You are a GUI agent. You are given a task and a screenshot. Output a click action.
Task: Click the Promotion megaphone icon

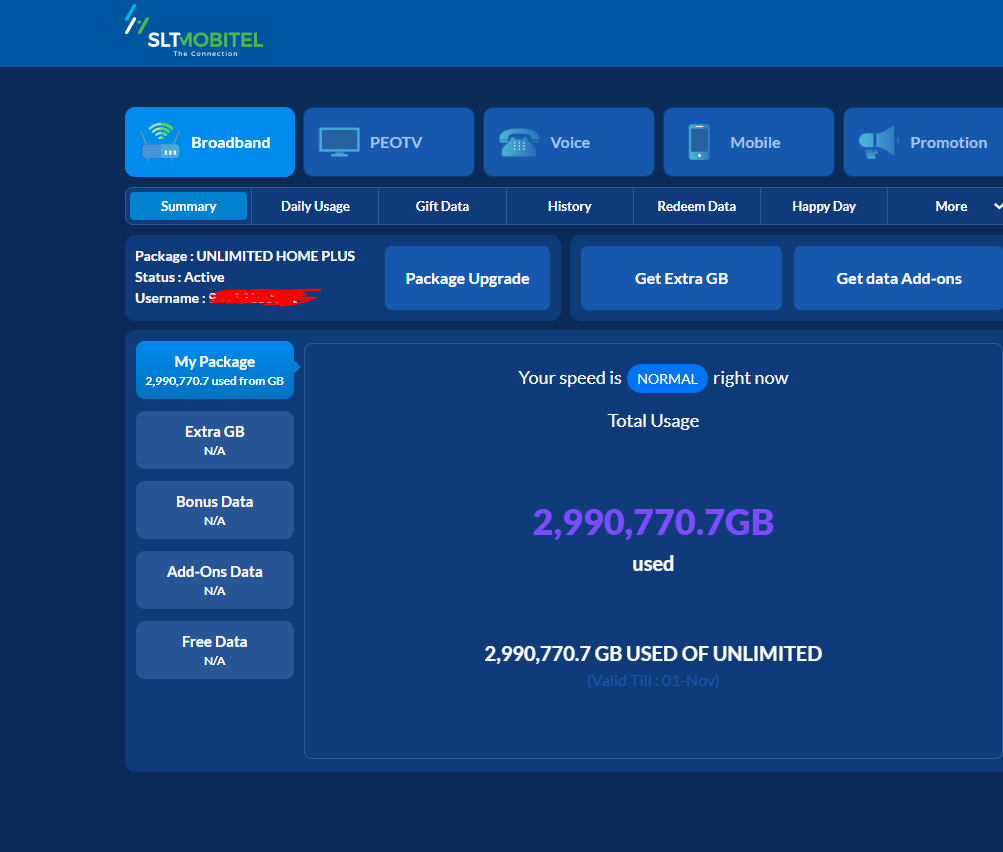pos(878,142)
